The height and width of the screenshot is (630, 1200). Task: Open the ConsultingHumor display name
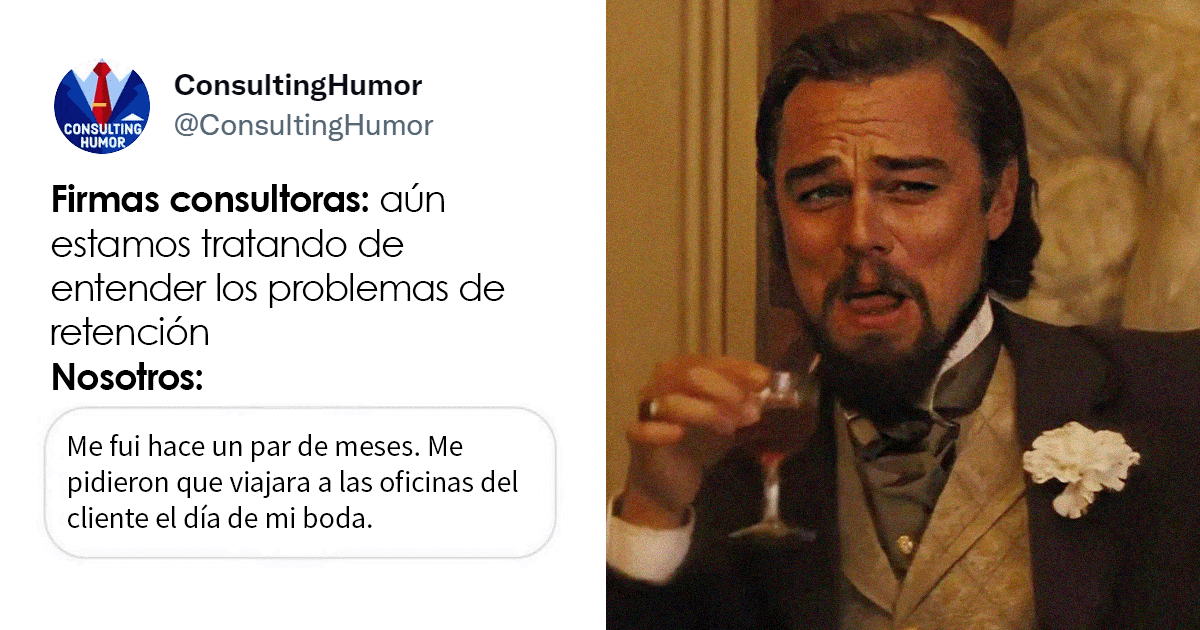point(298,86)
